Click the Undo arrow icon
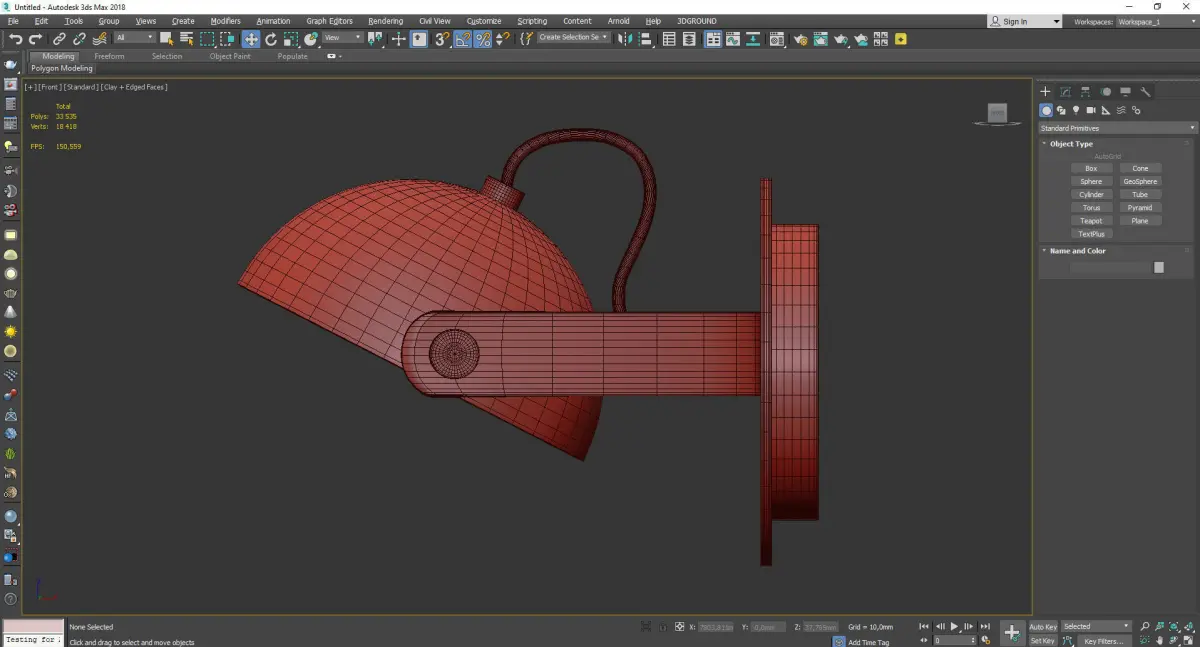Screen dimensions: 1200x647 [15, 39]
